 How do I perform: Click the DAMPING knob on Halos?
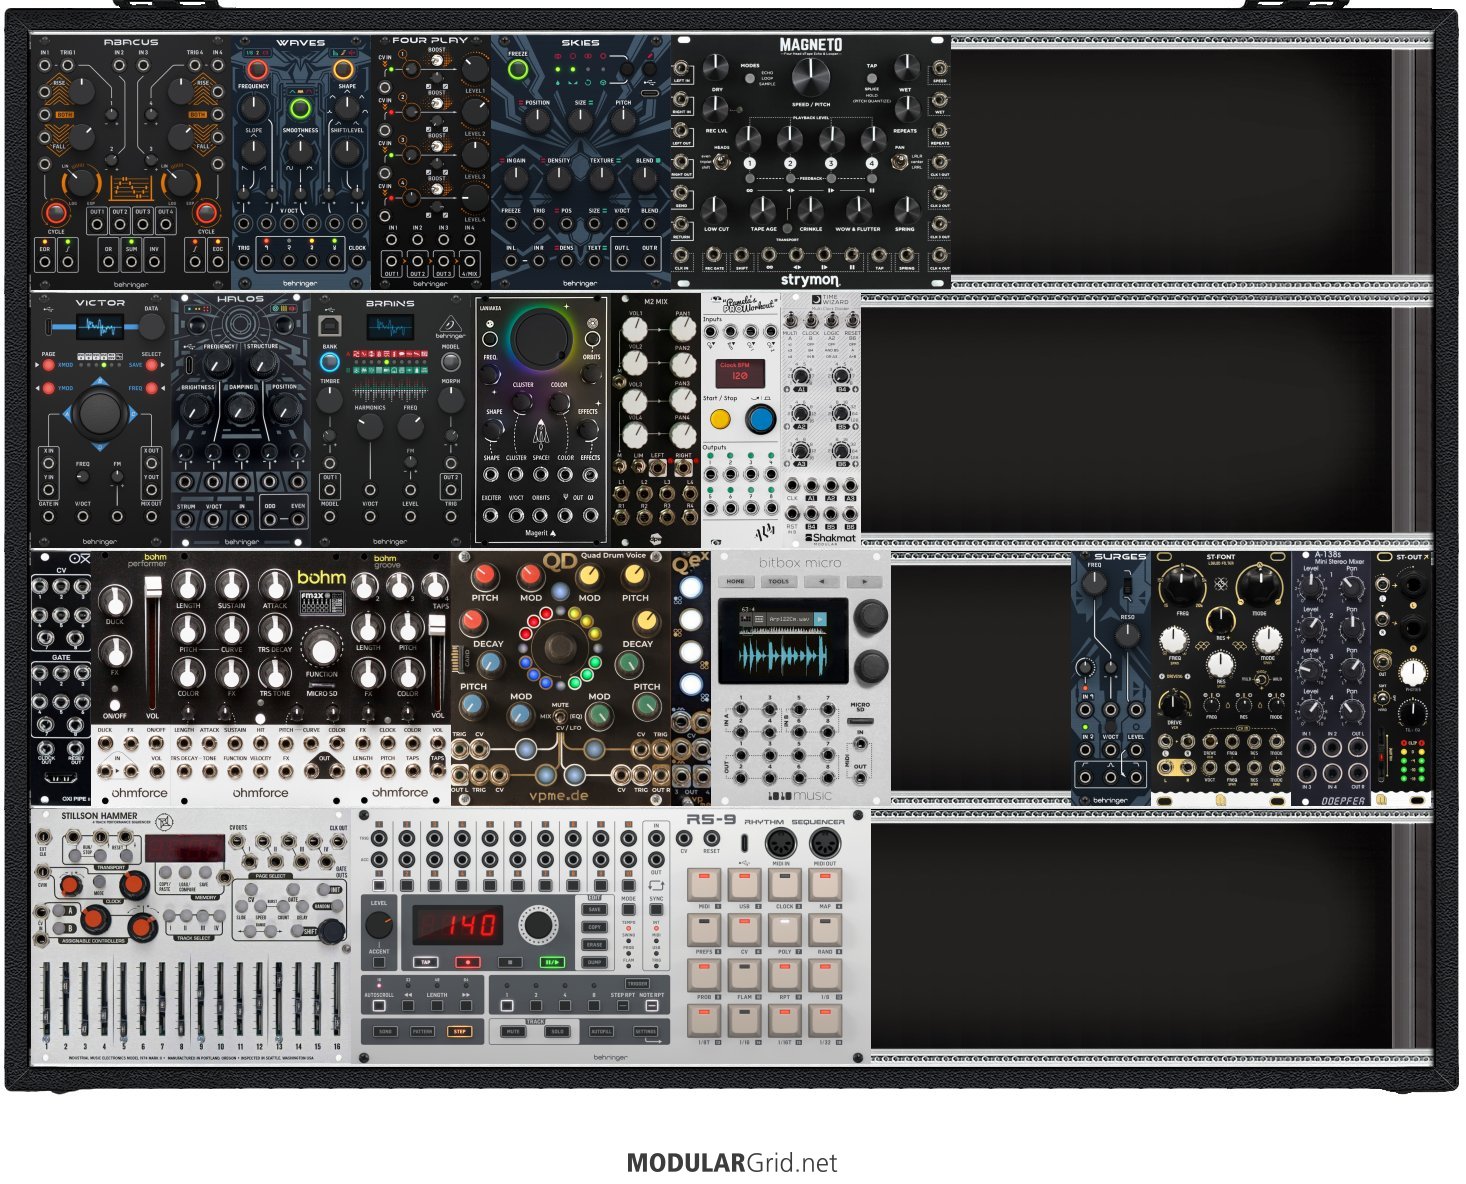click(241, 407)
